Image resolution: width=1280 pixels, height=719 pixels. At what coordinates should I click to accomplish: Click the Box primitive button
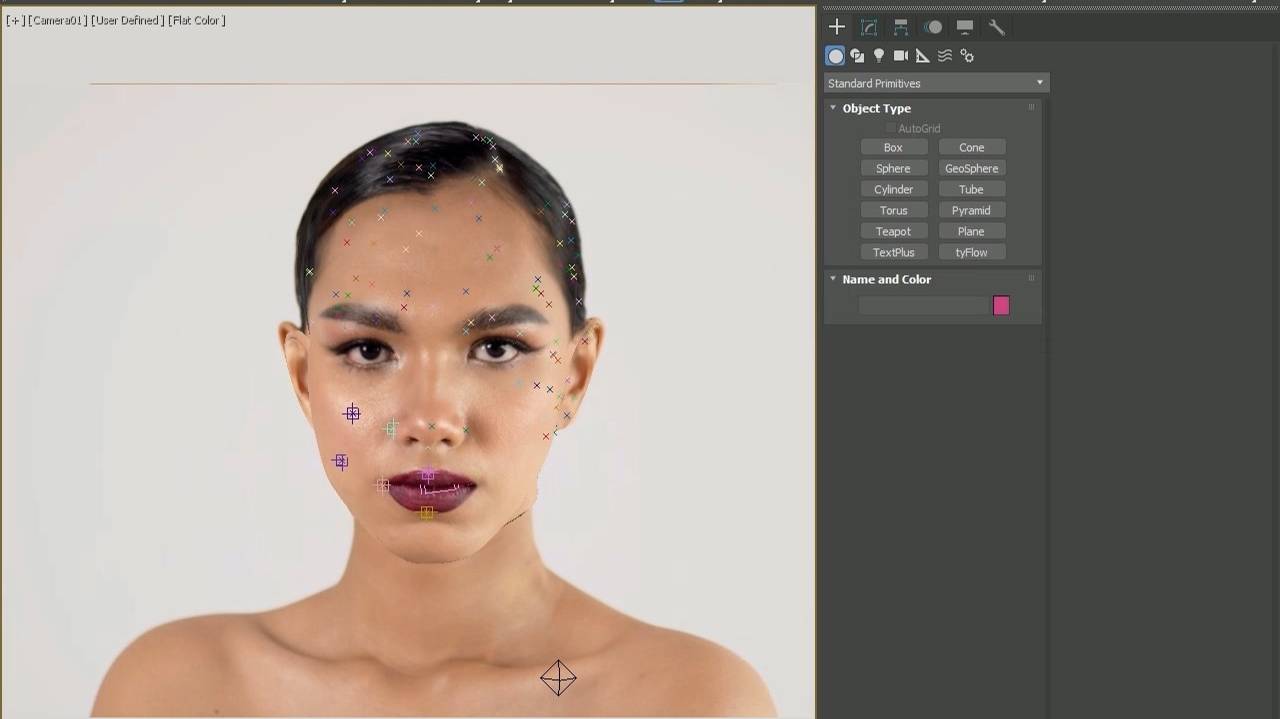893,147
